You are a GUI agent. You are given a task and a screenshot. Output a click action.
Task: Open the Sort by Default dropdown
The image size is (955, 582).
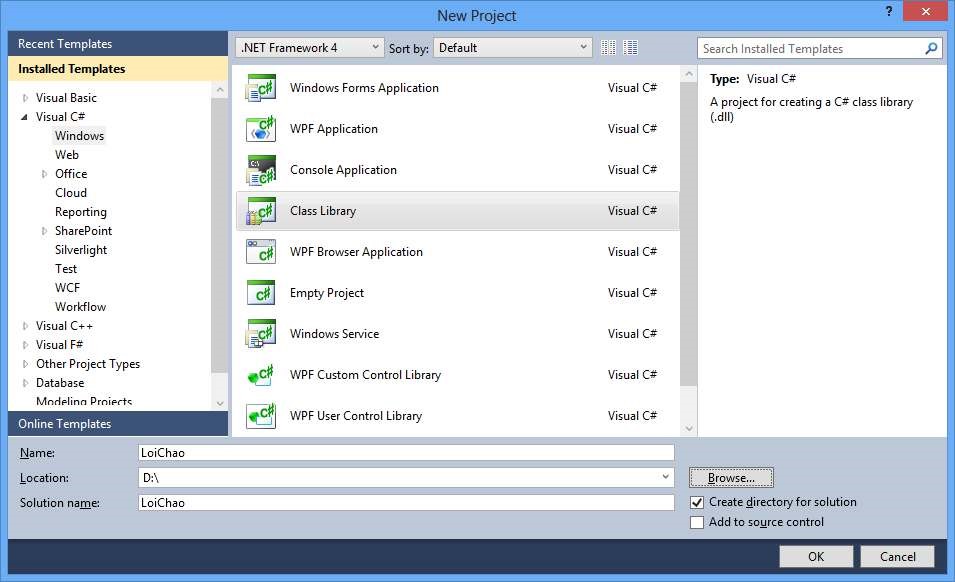(x=513, y=48)
